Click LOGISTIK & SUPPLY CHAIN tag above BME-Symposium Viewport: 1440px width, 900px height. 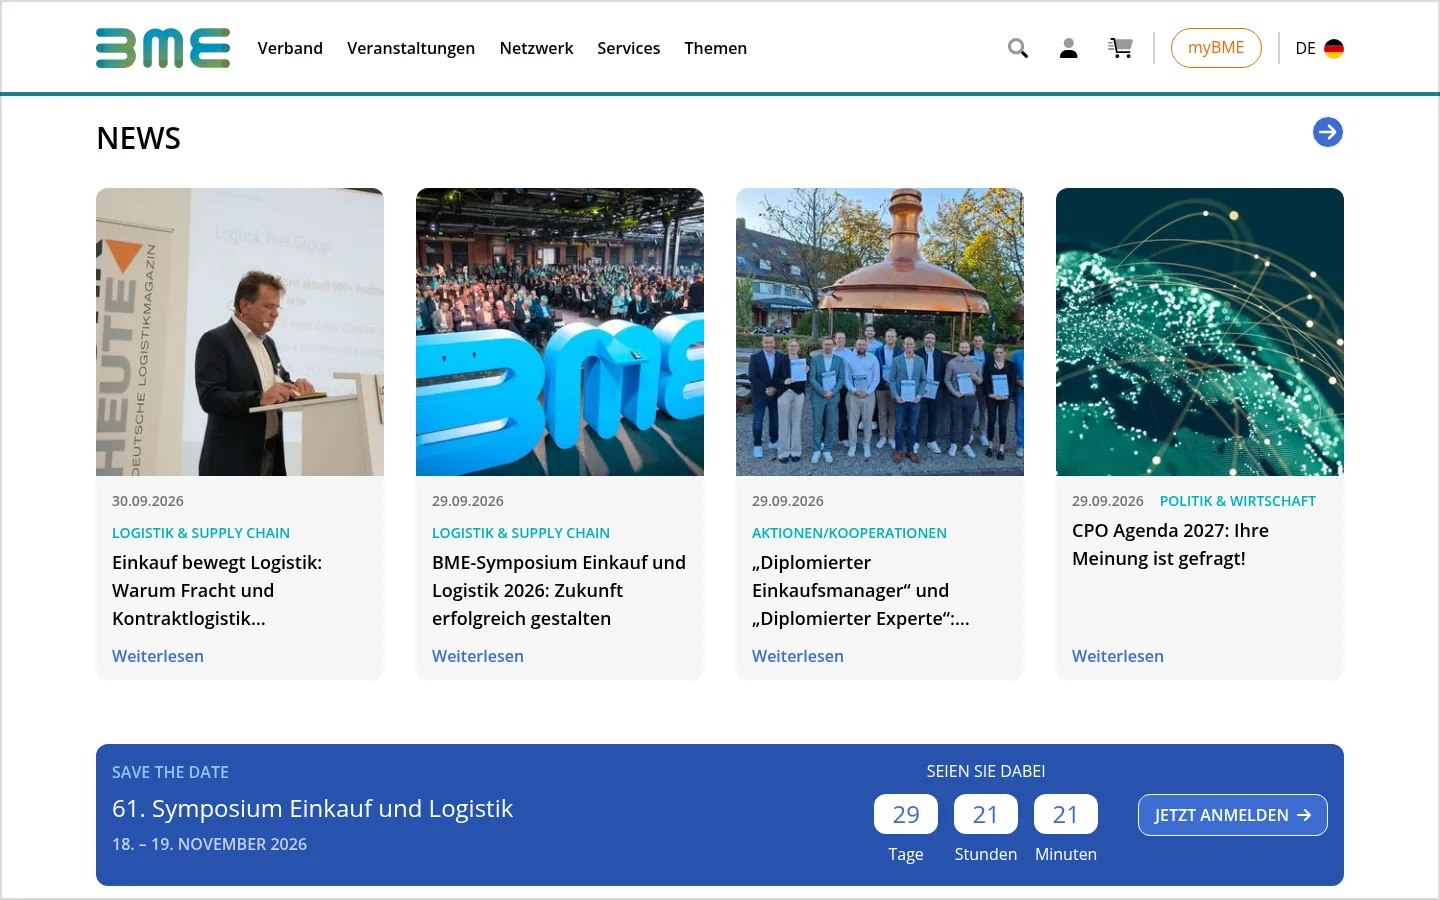(x=521, y=533)
